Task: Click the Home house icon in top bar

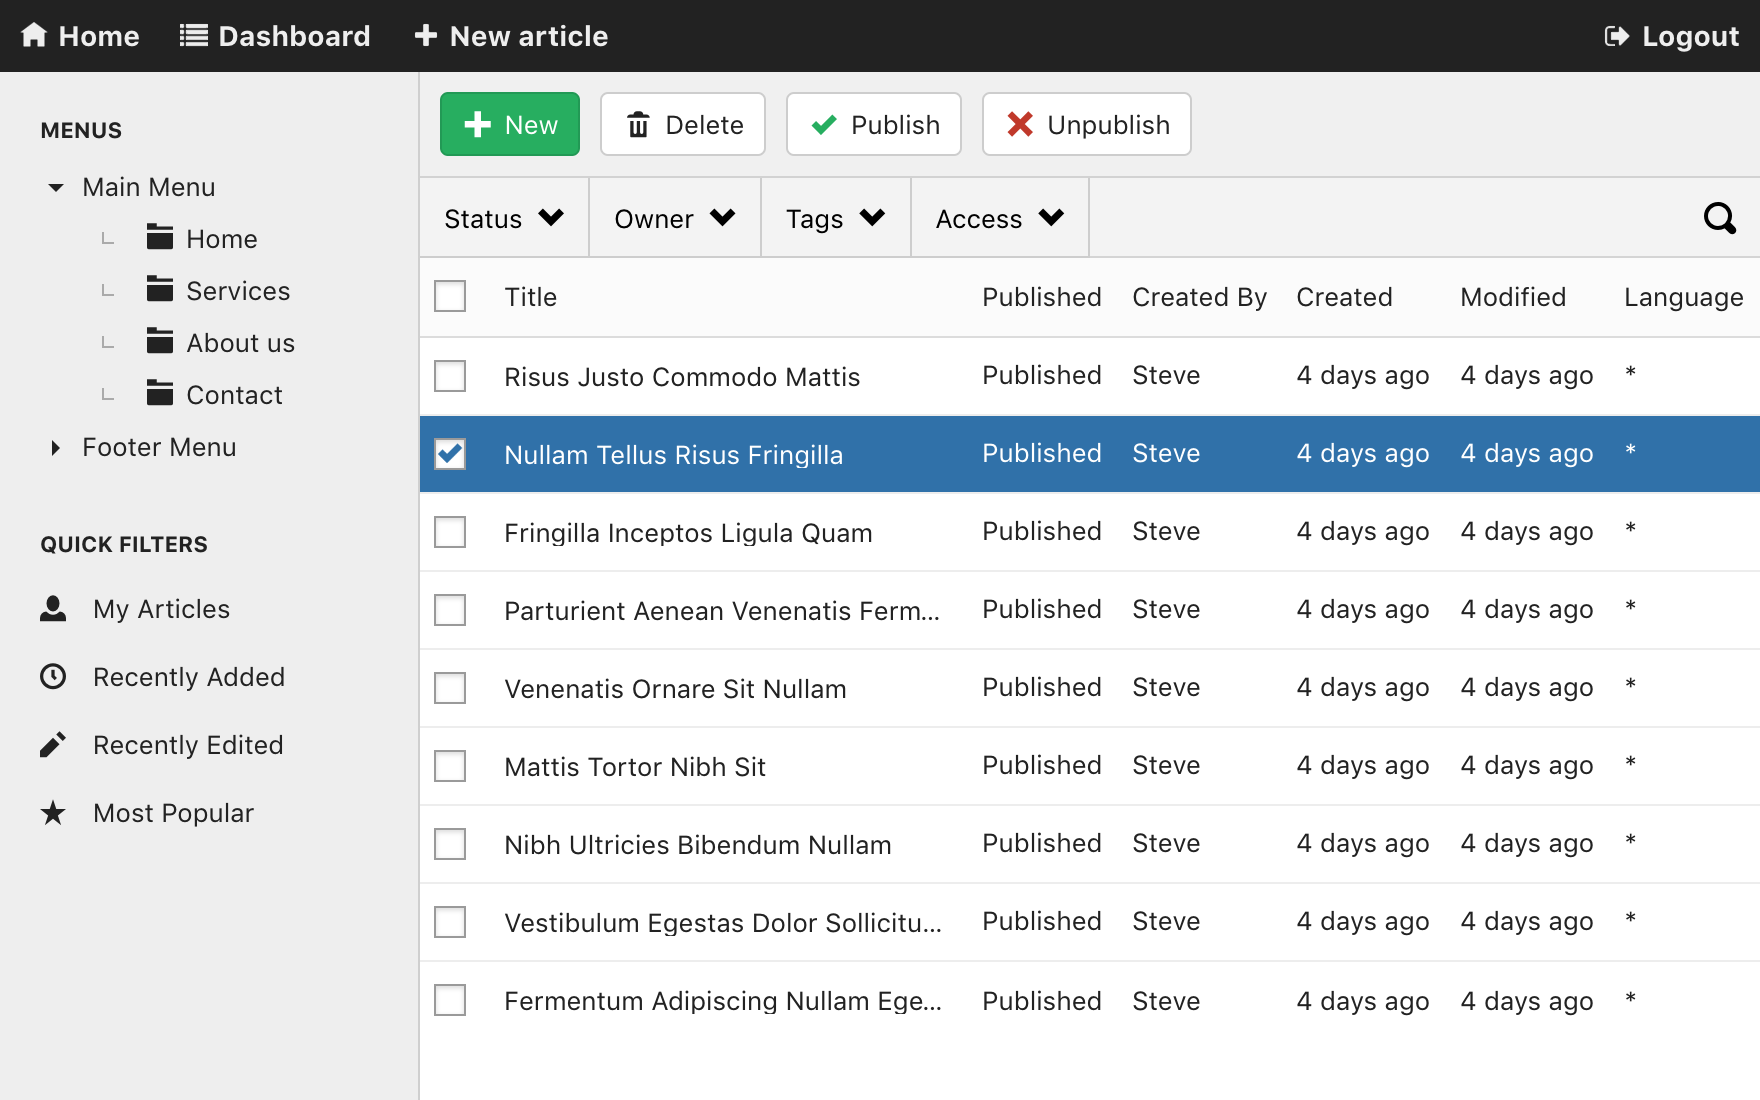Action: 34,36
